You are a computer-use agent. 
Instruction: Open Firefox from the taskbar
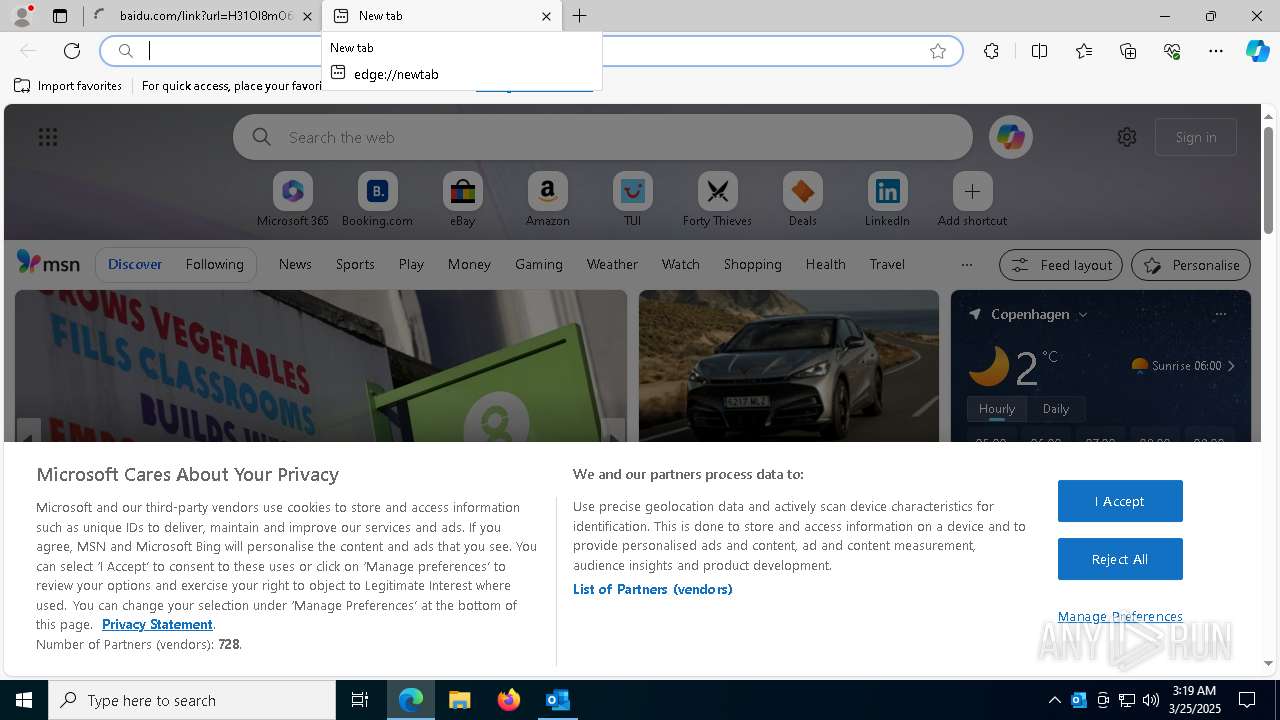[x=508, y=700]
